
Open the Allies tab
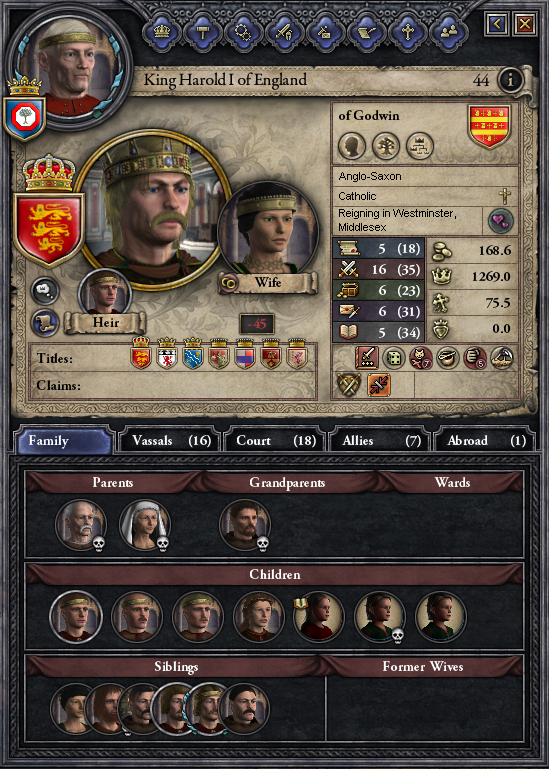pos(380,440)
